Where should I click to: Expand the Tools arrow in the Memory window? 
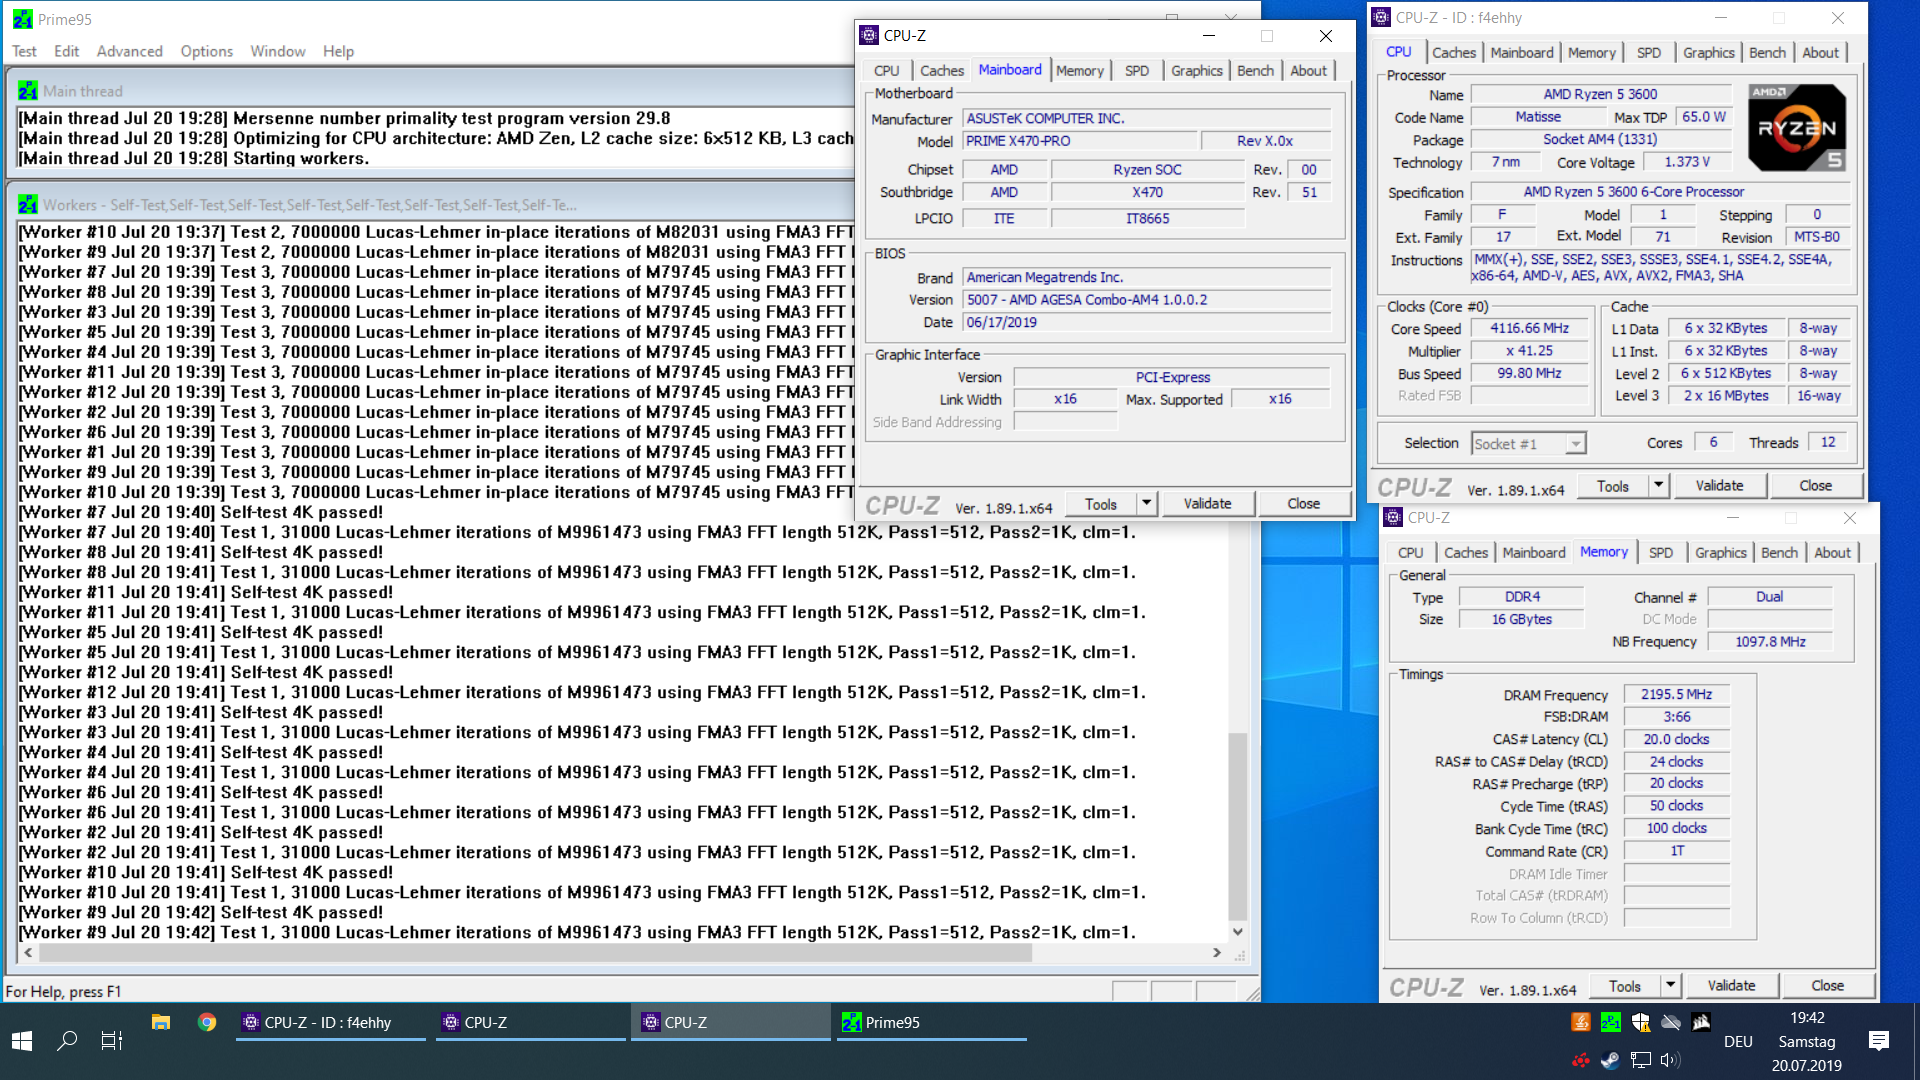[x=1670, y=986]
